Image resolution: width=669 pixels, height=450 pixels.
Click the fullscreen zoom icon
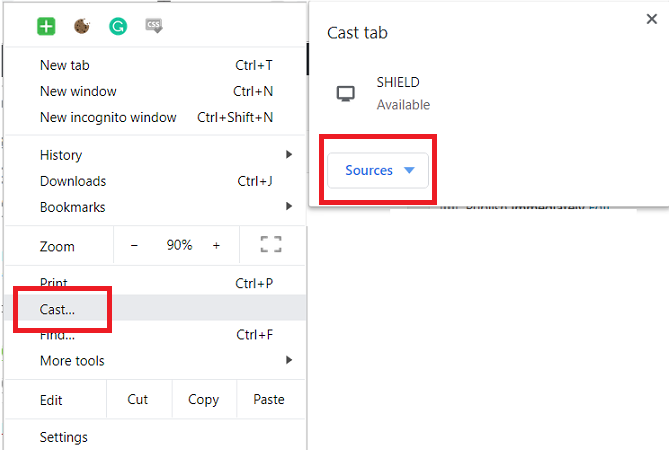[270, 245]
